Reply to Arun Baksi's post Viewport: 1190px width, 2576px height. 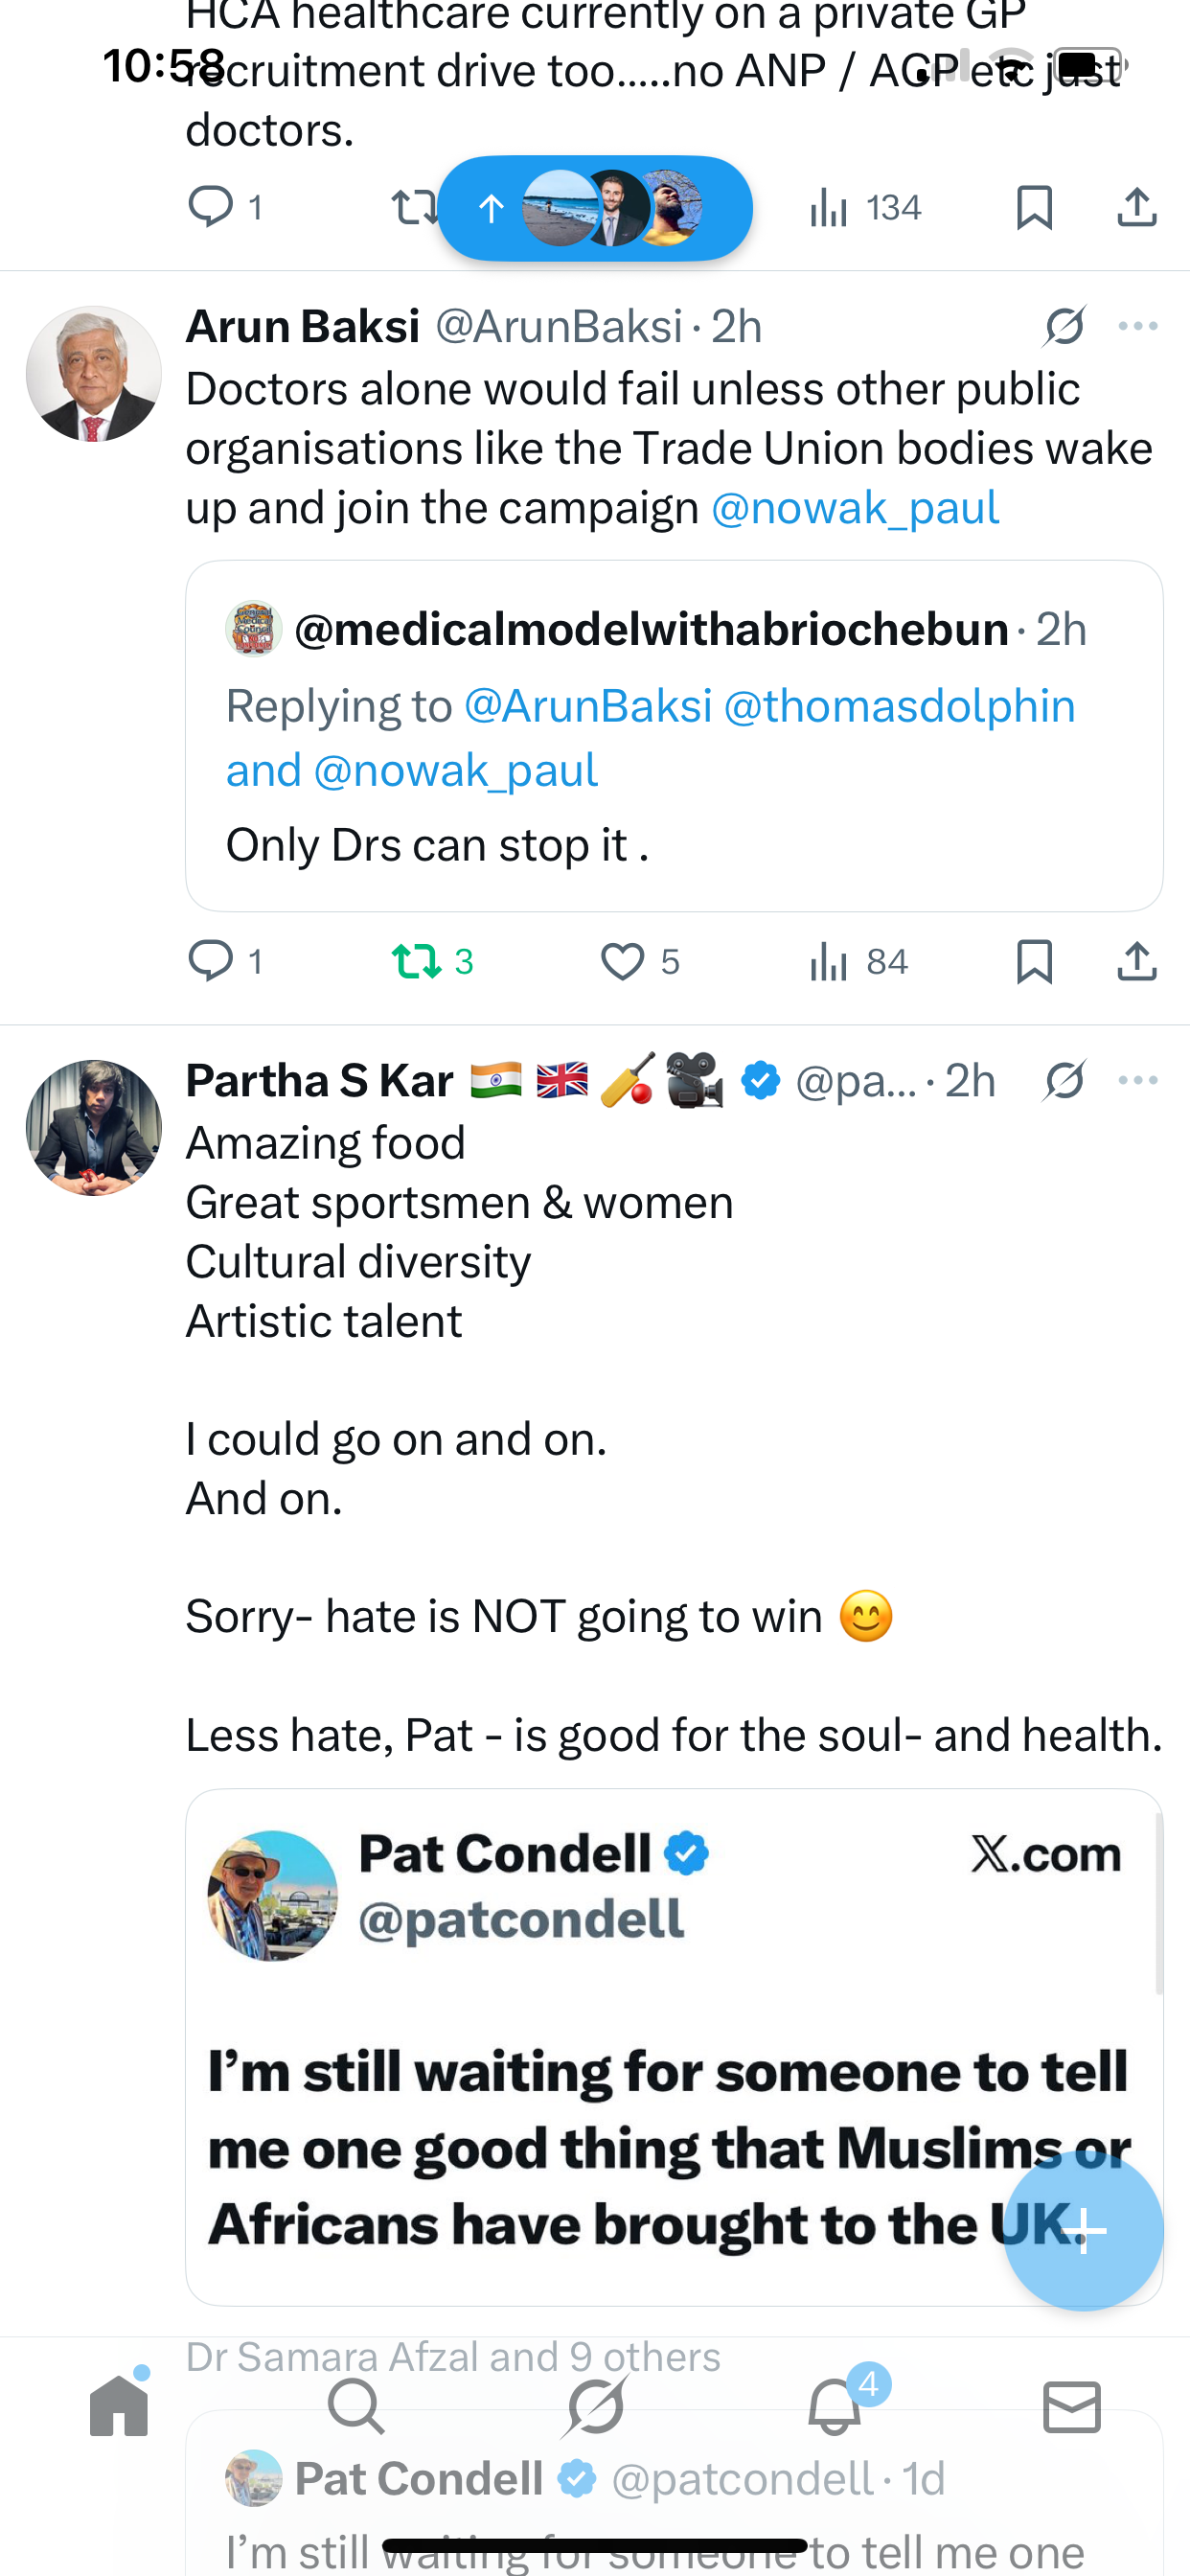point(210,962)
